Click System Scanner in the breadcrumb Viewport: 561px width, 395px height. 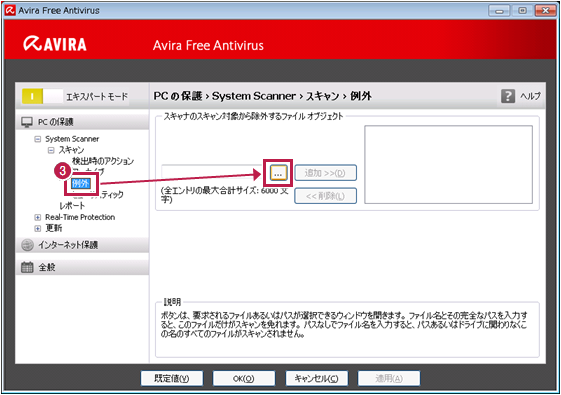(x=254, y=96)
